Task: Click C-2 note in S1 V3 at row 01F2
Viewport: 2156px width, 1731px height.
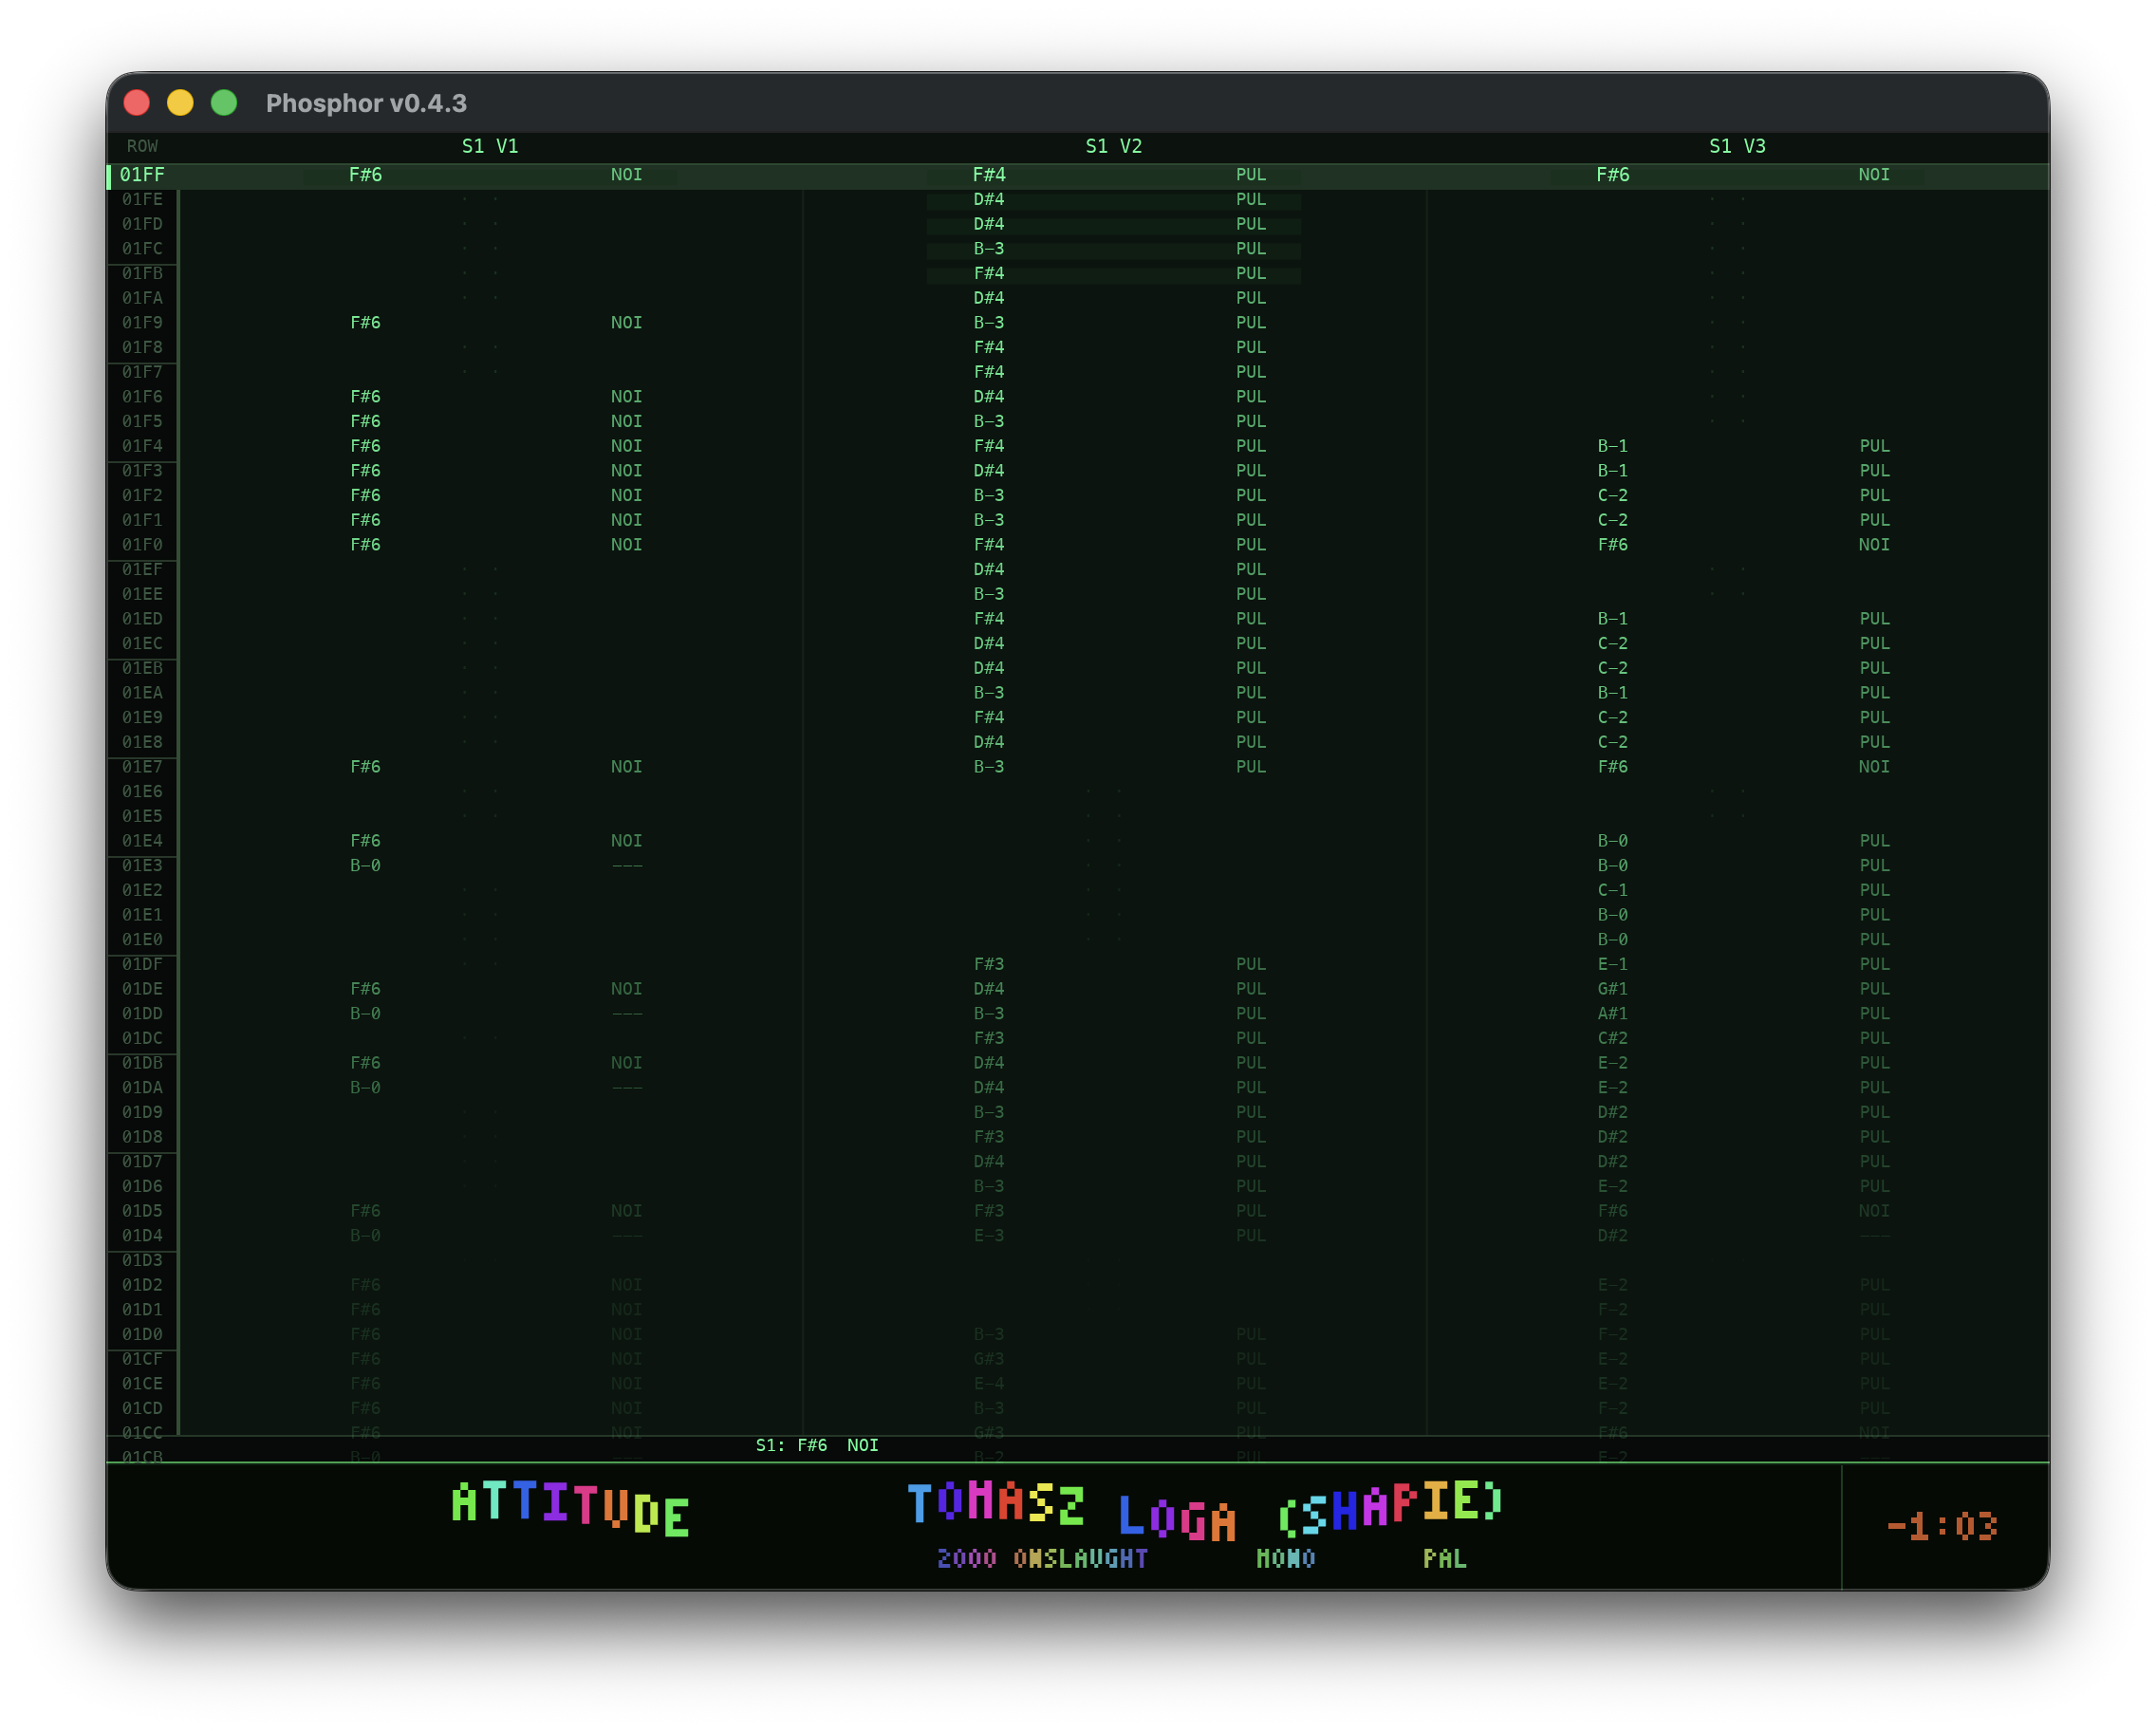Action: coord(1613,496)
